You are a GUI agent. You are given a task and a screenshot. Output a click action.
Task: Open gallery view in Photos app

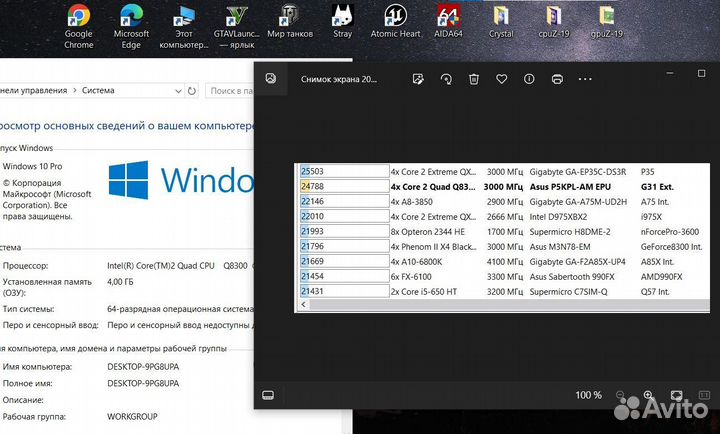271,79
